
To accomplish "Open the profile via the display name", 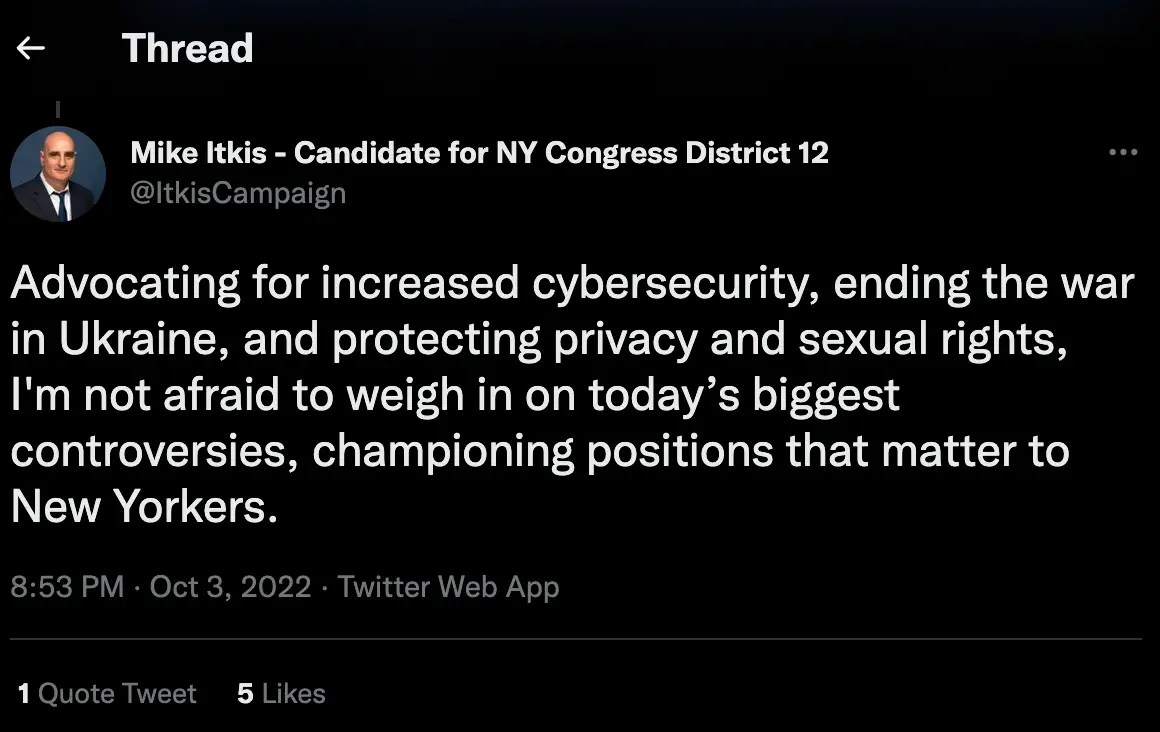I will point(479,152).
